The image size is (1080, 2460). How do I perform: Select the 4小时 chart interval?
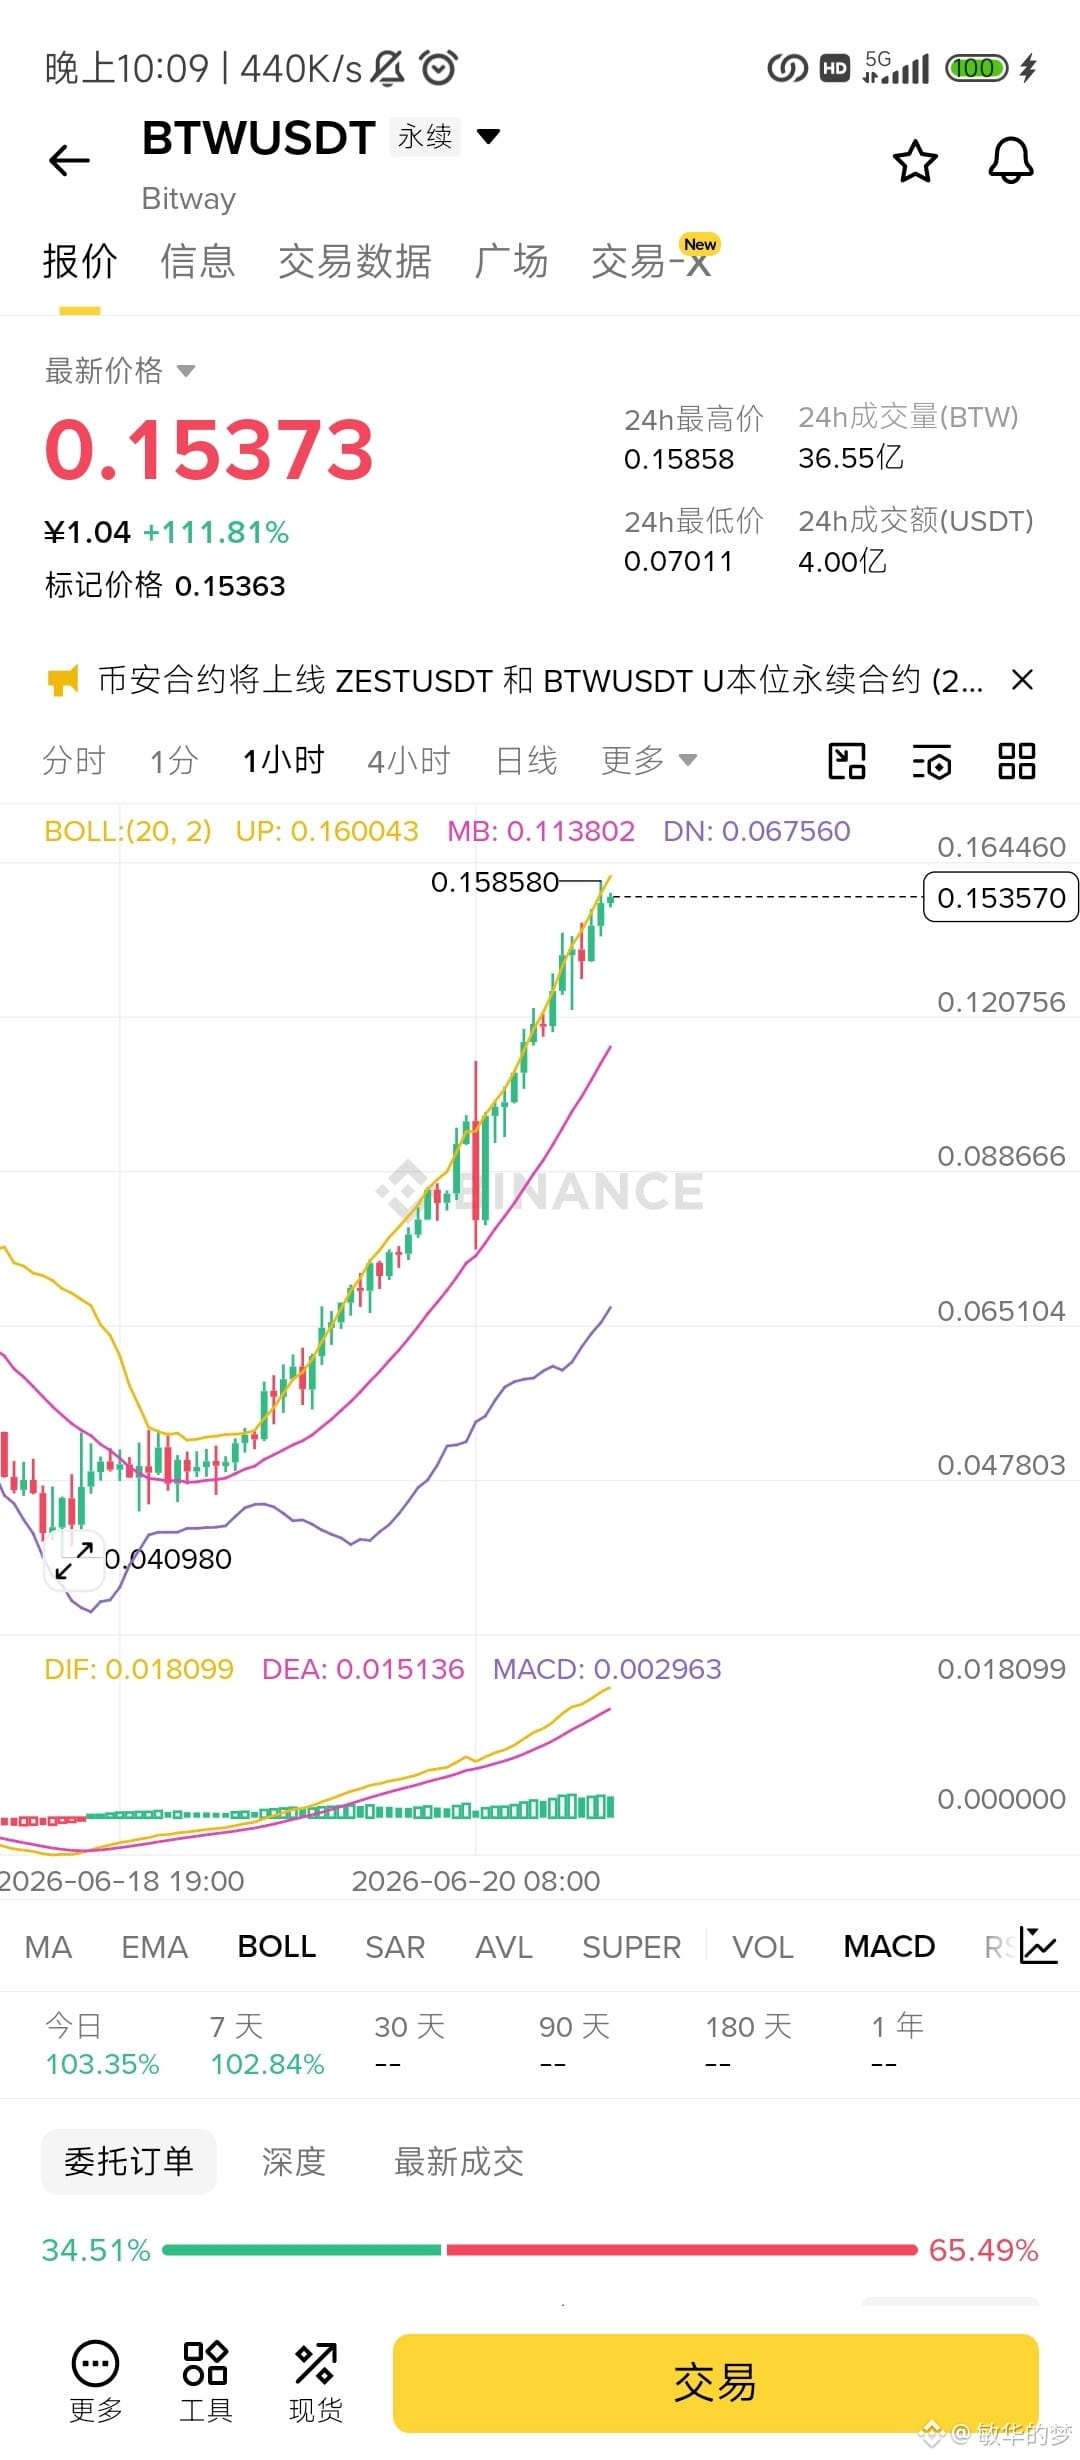coord(409,761)
